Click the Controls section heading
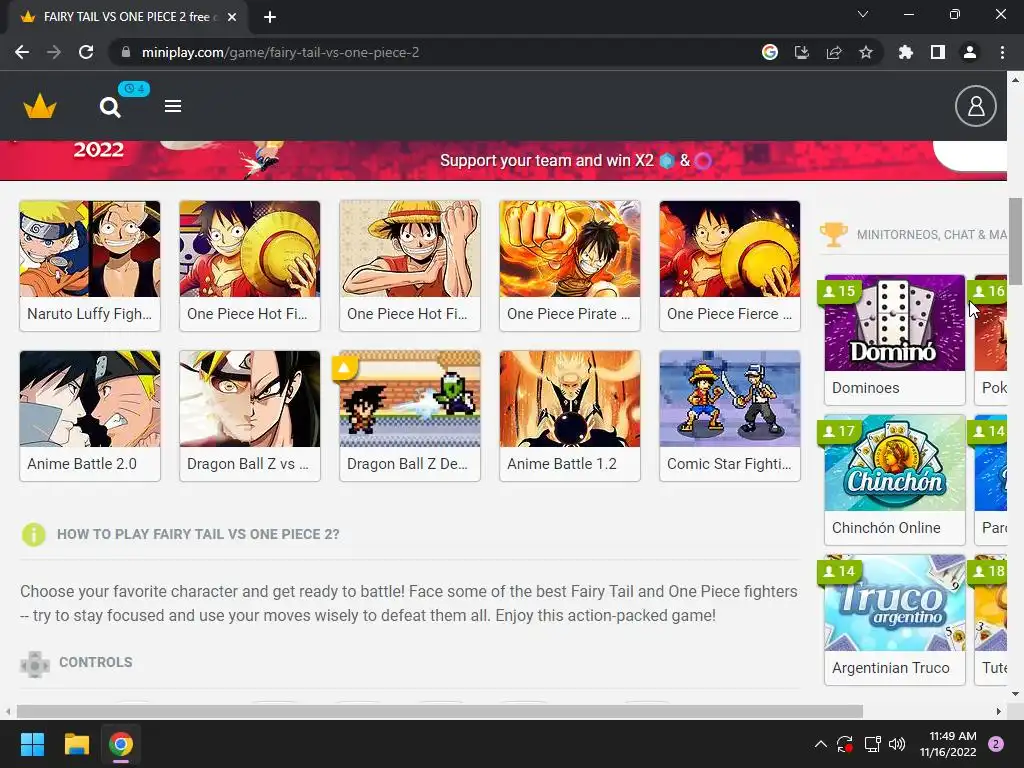 96,662
